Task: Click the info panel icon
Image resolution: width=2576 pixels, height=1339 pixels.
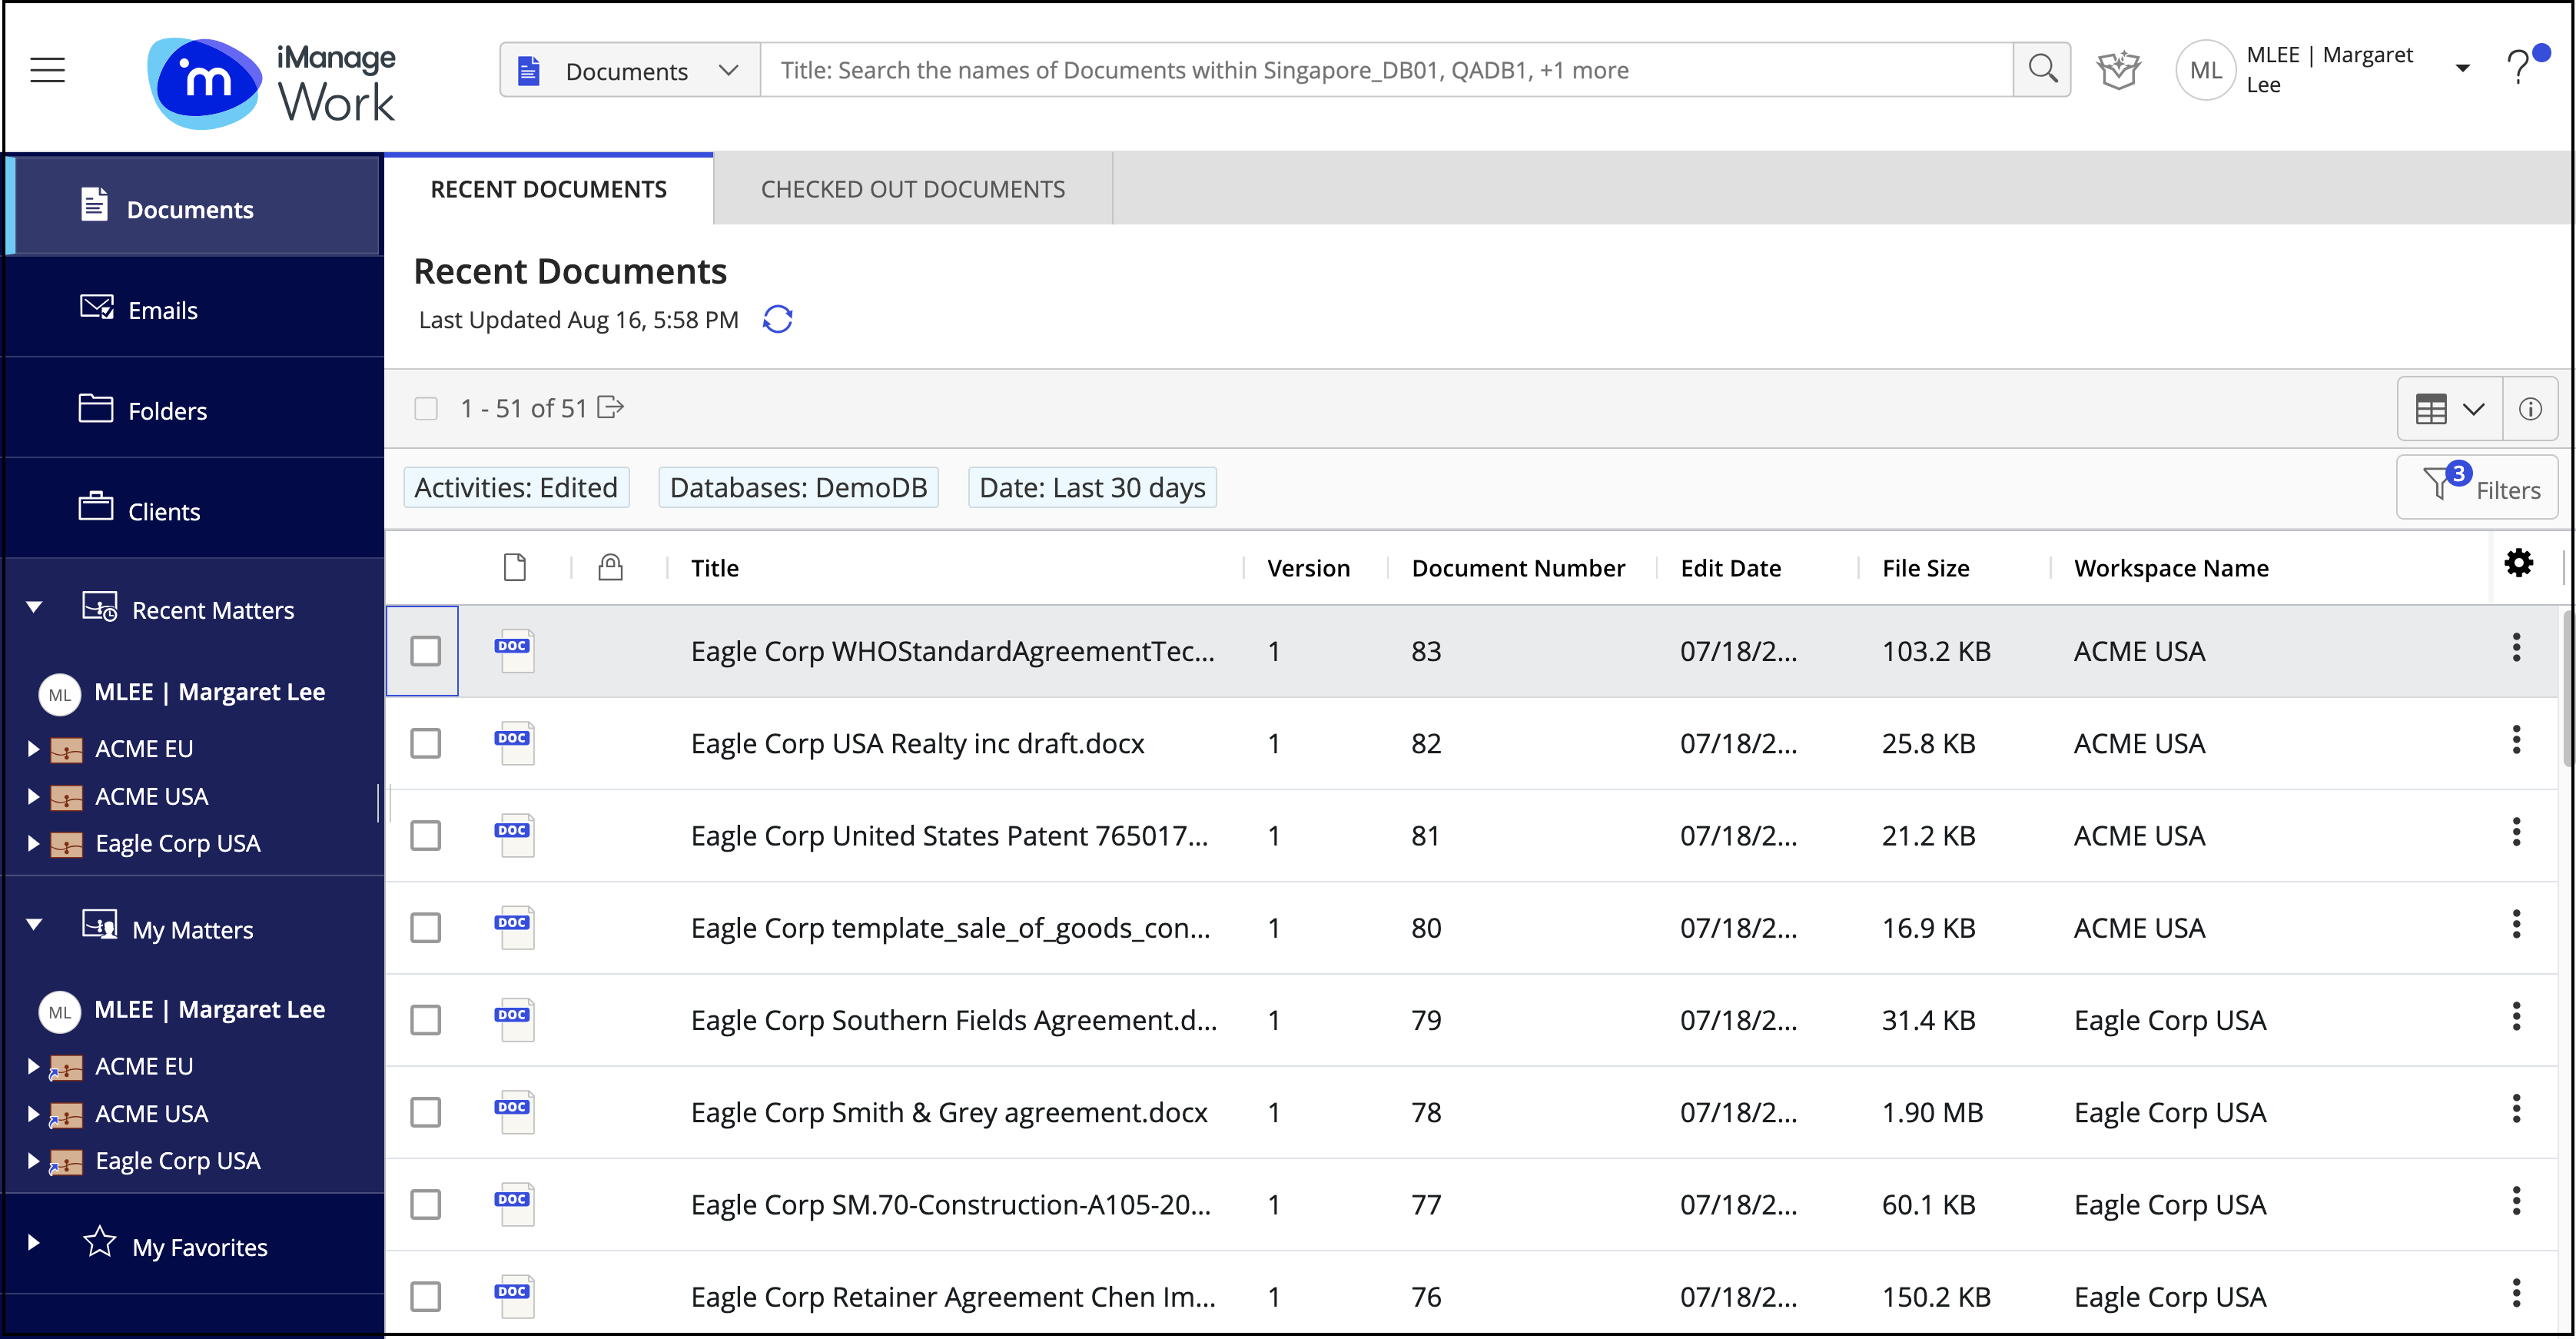Action: [2529, 409]
